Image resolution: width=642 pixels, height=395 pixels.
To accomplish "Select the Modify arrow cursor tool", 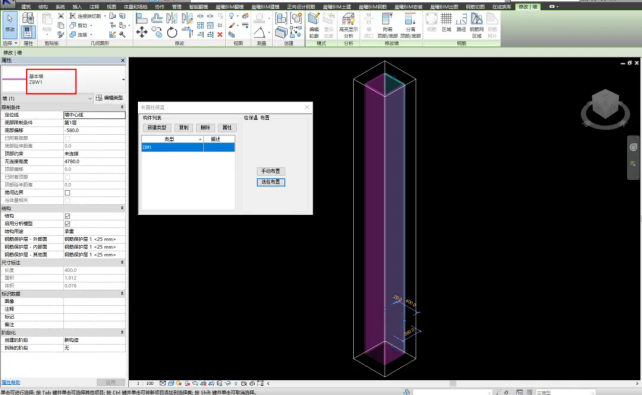I will click(x=10, y=24).
